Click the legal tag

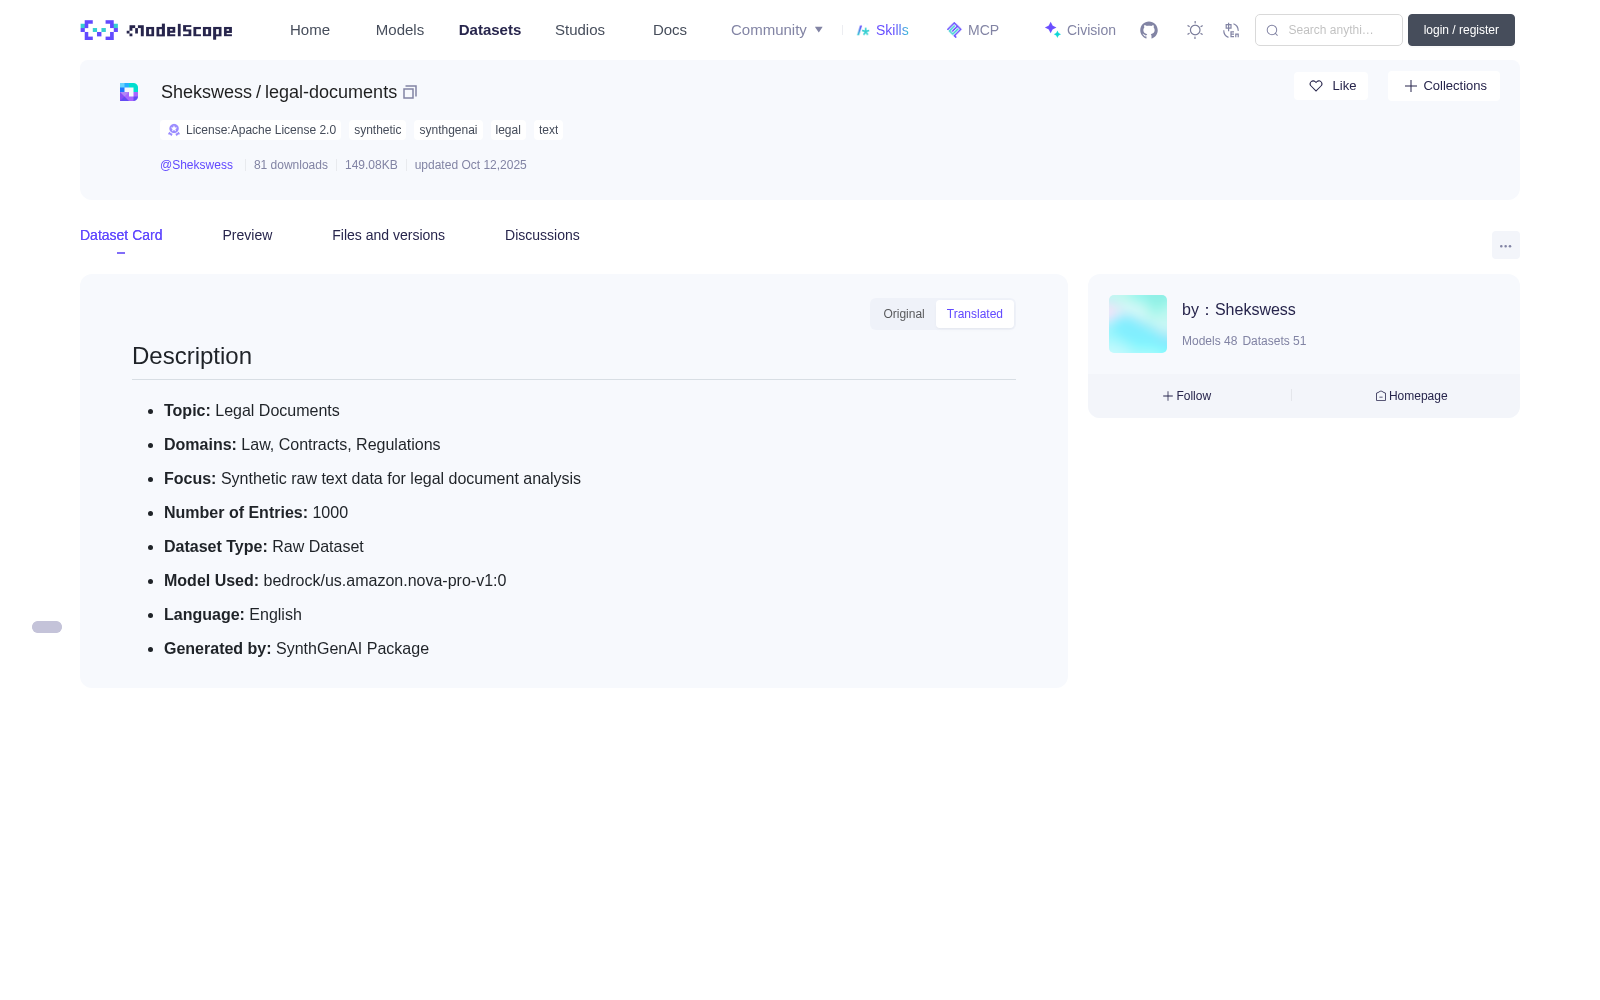(x=508, y=130)
